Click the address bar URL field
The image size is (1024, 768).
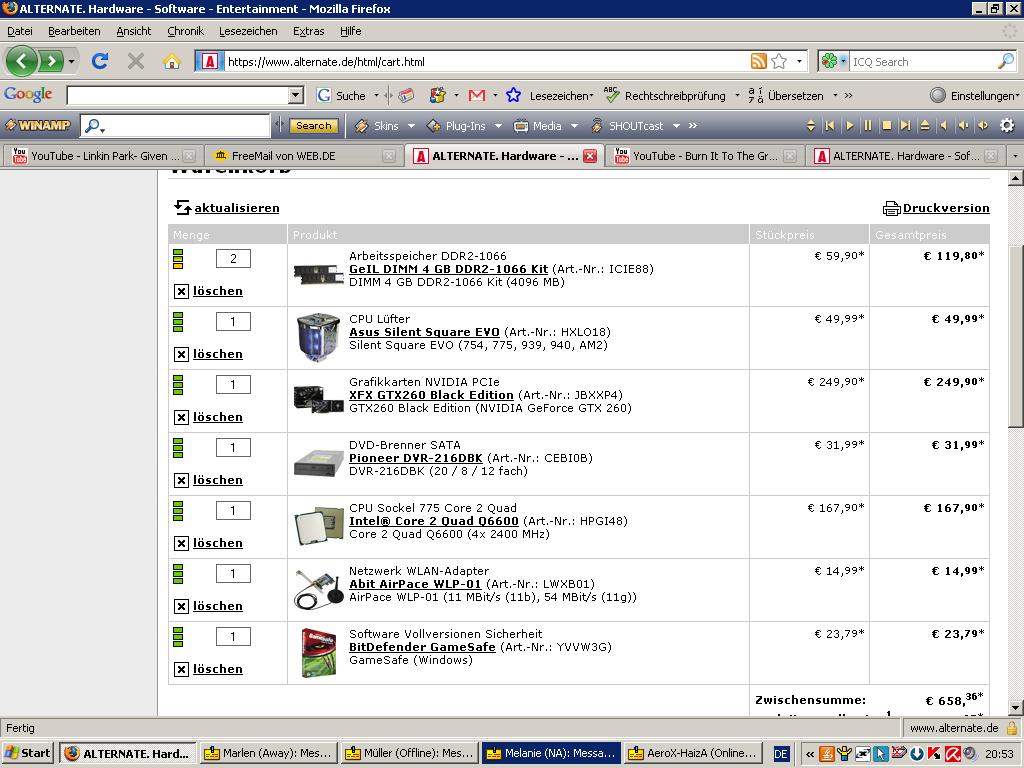(487, 62)
